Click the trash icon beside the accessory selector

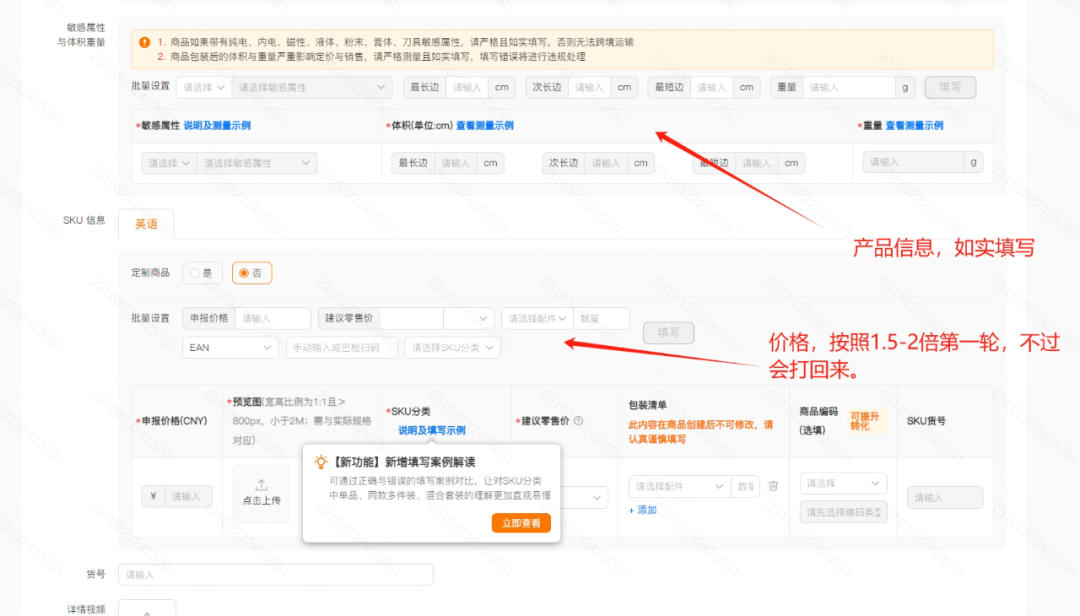click(x=773, y=486)
